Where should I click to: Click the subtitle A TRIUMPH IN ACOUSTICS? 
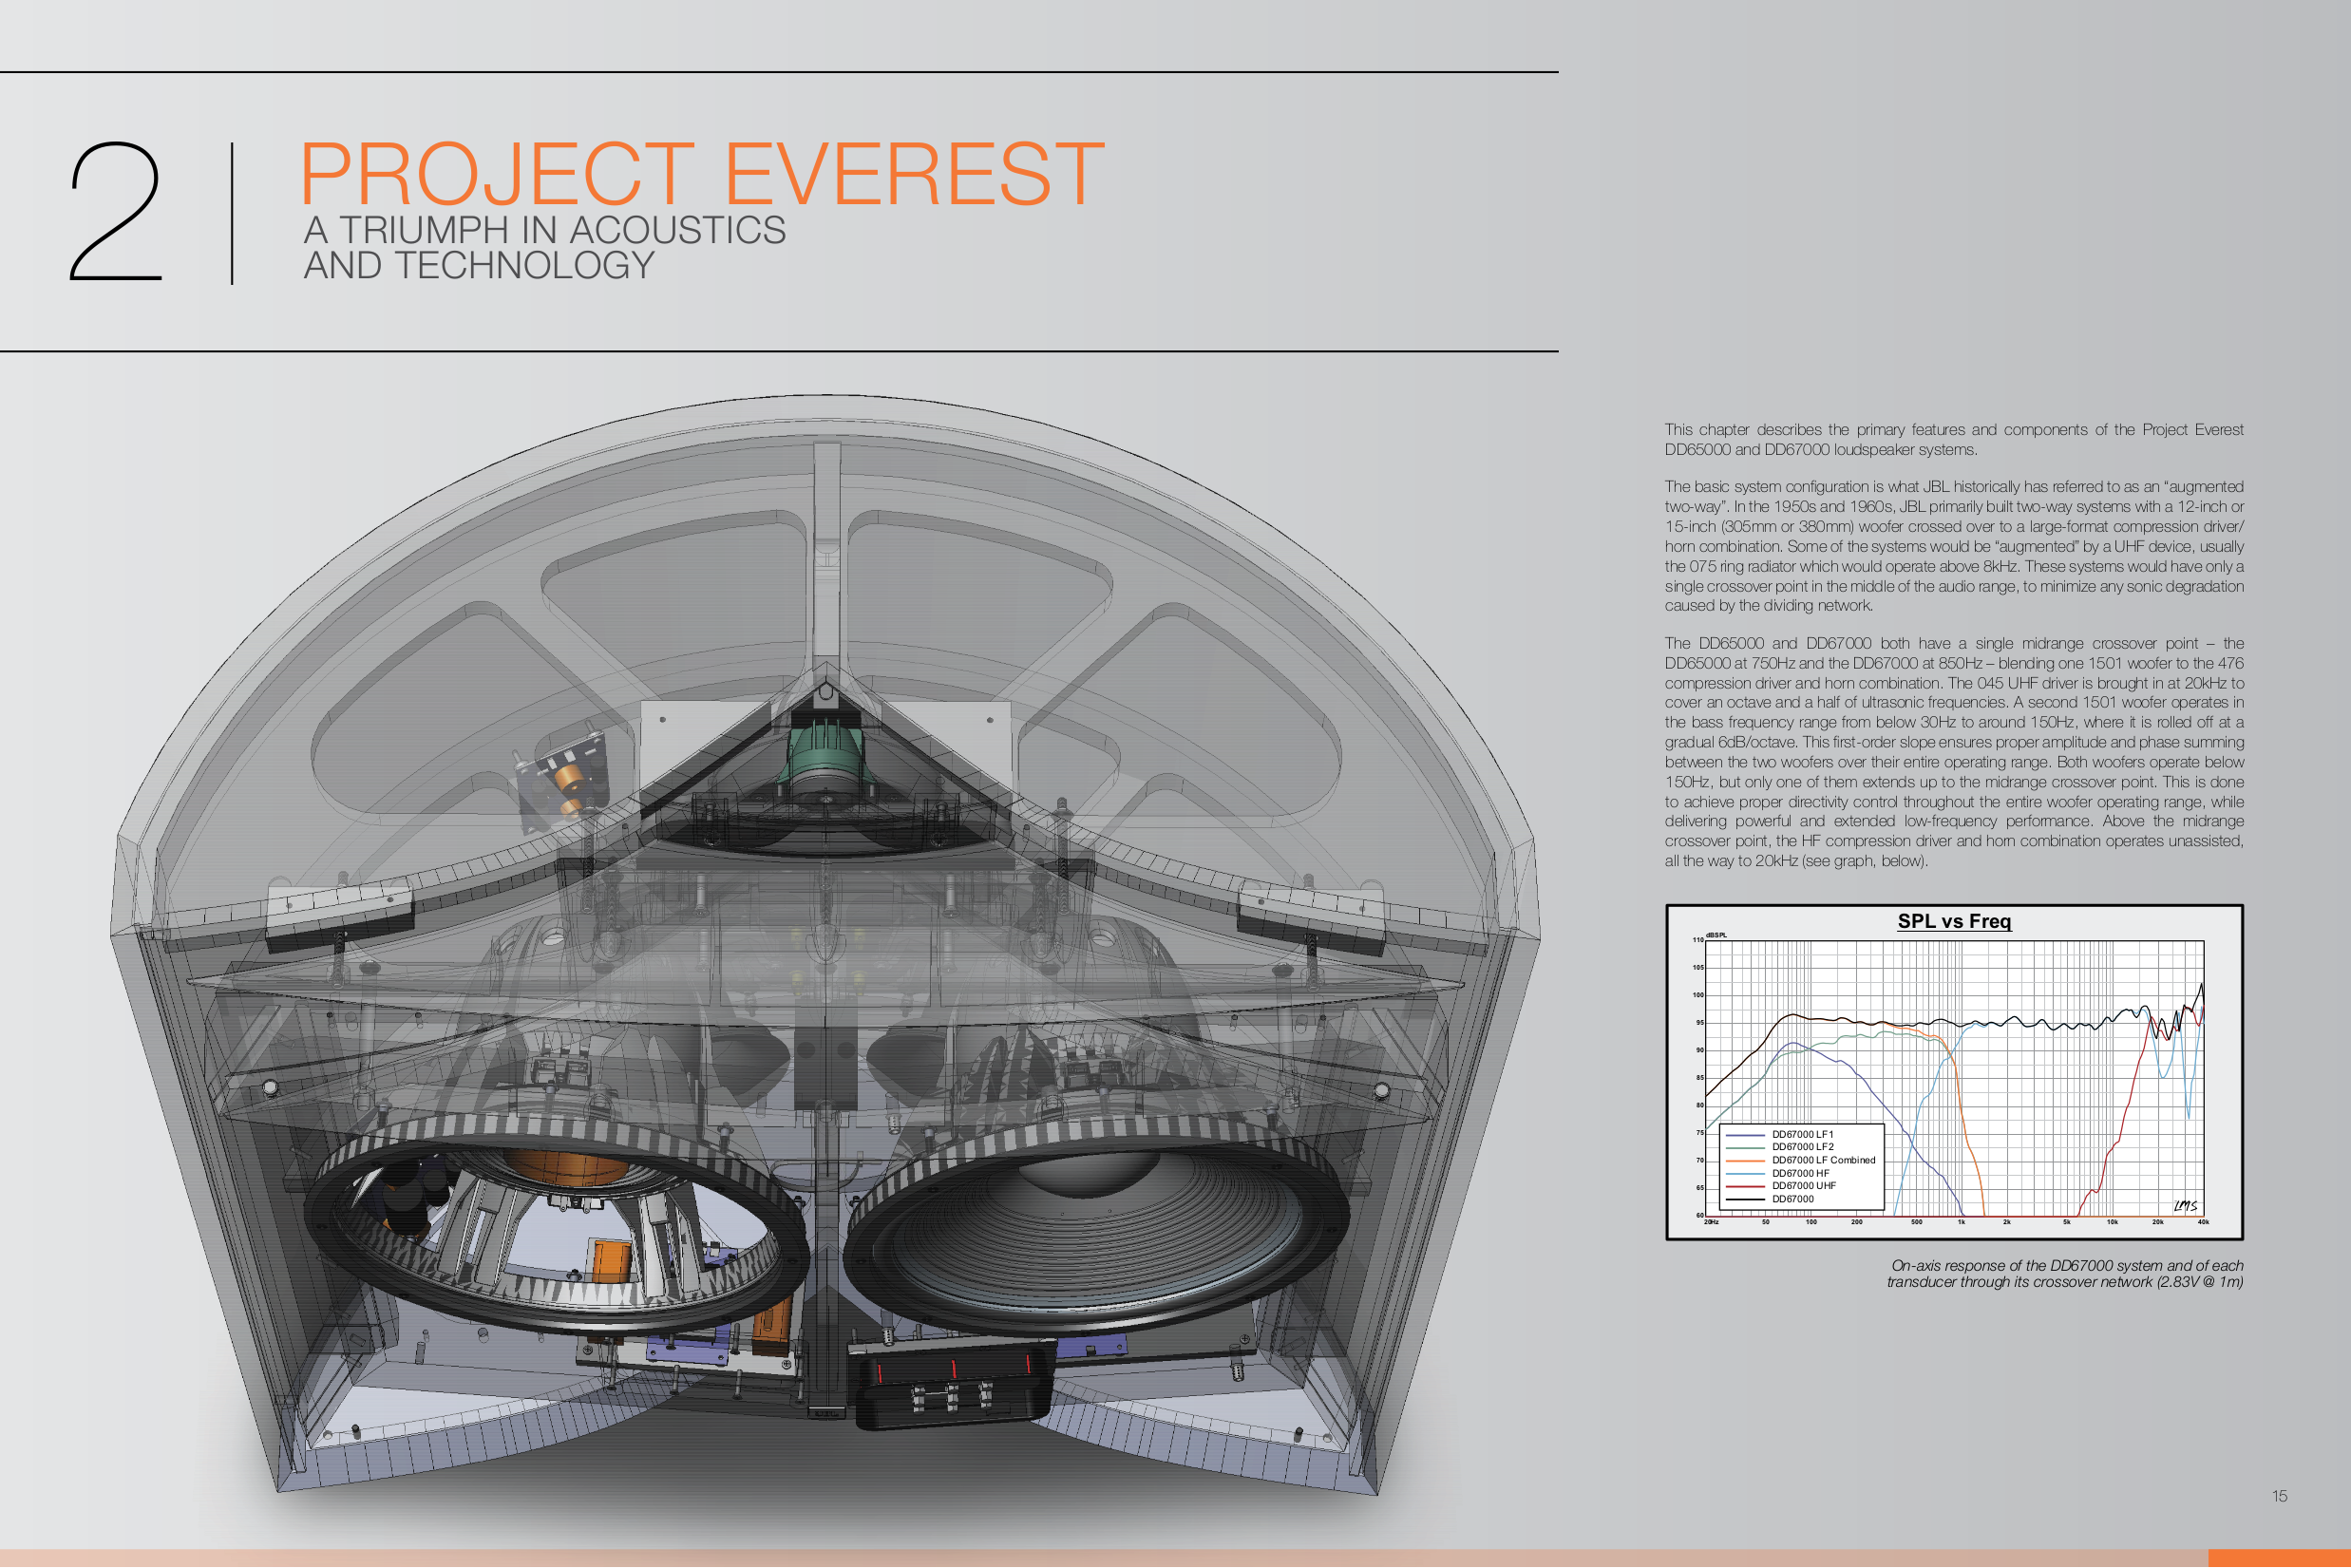(544, 230)
